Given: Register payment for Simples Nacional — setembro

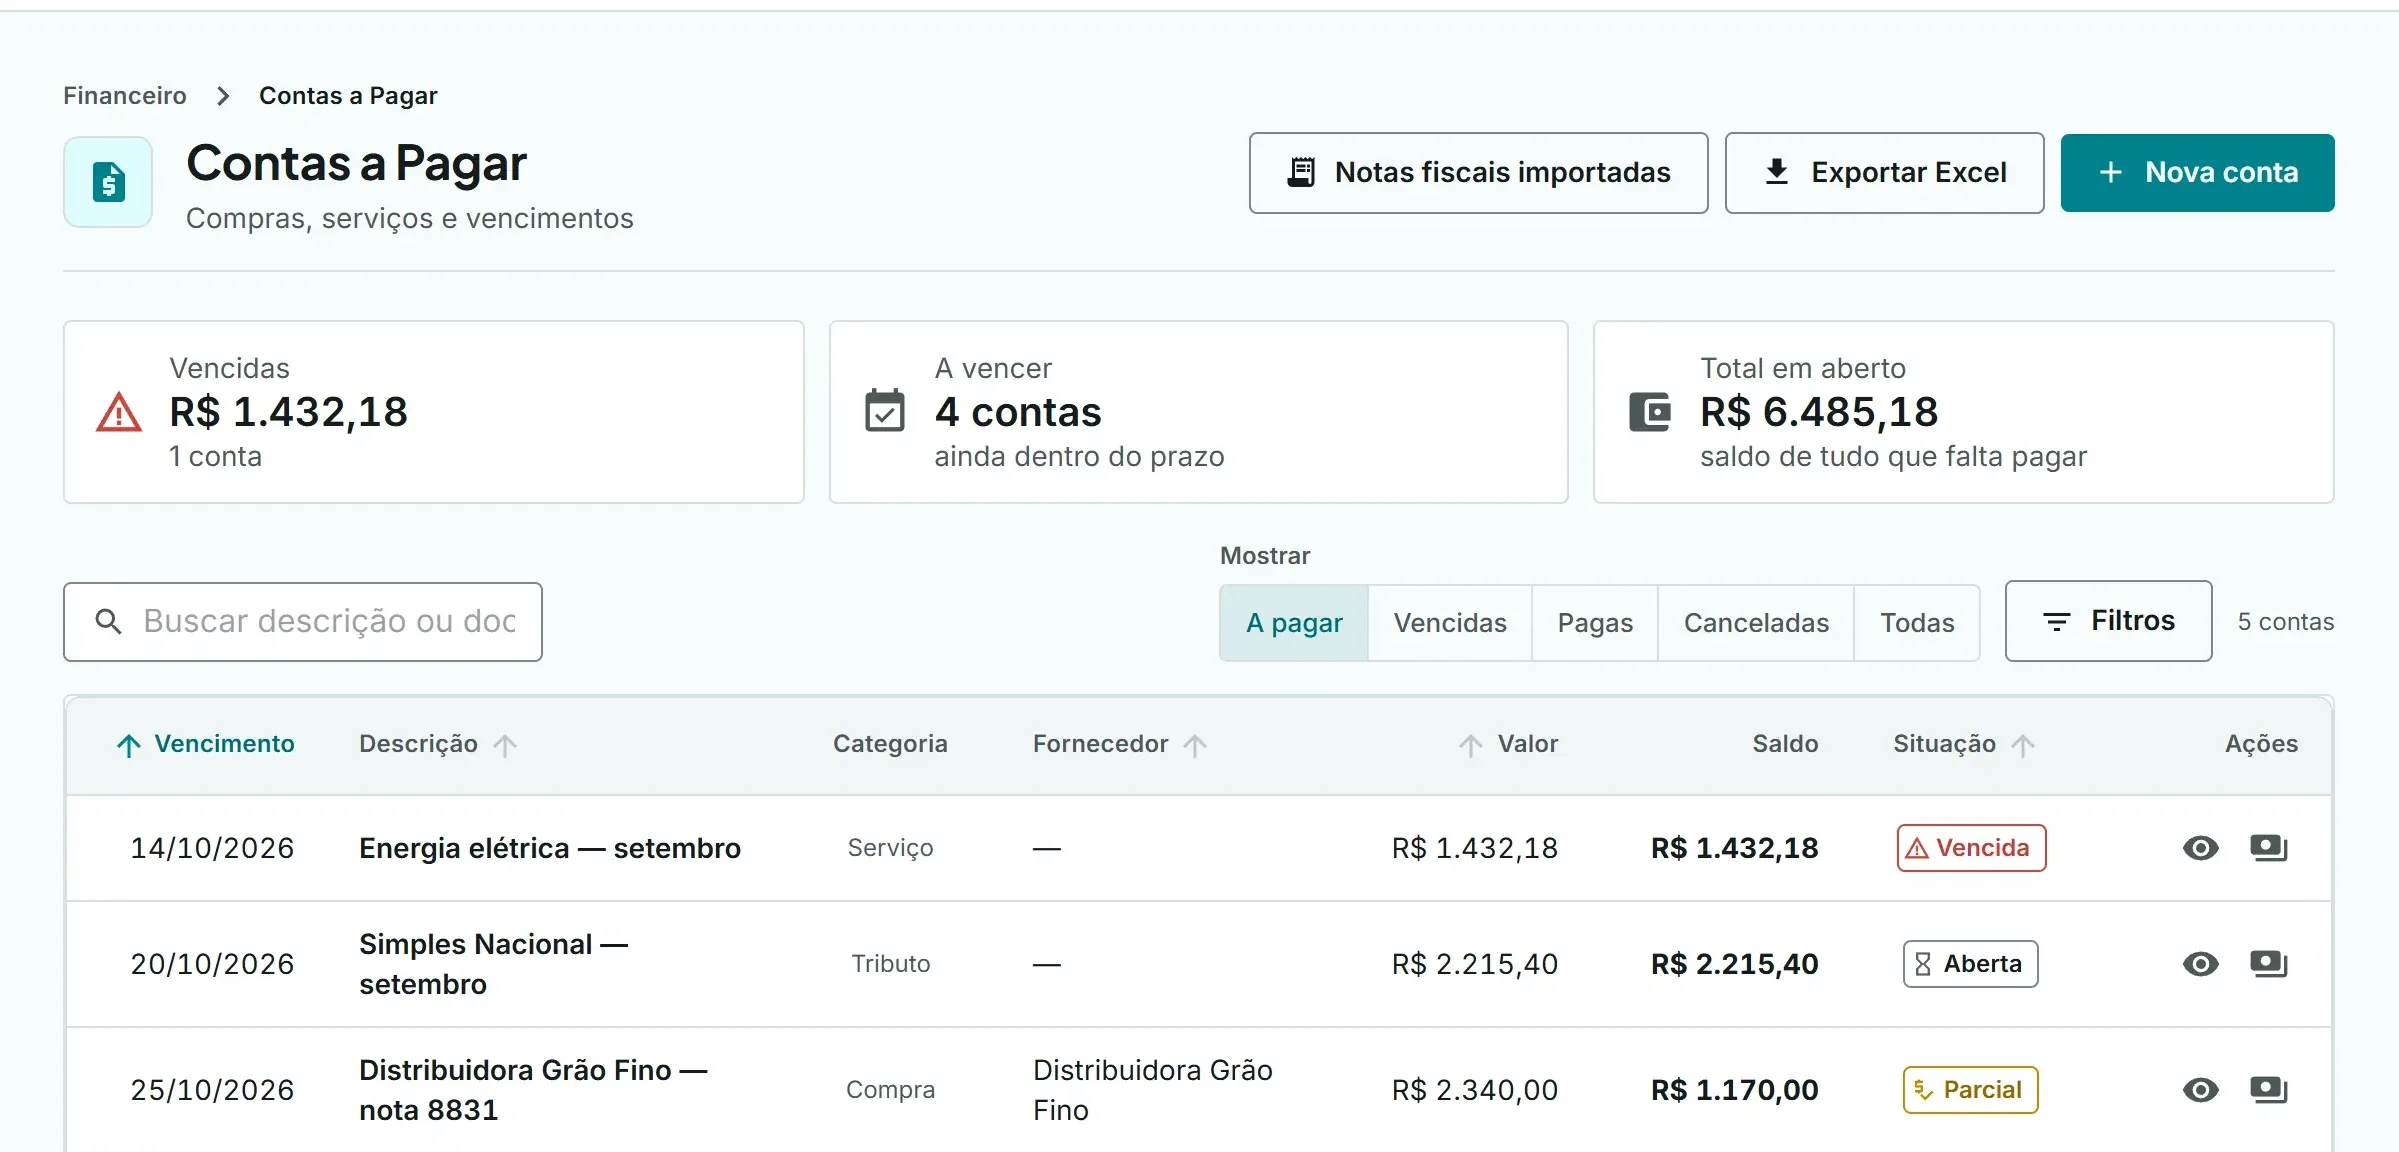Looking at the screenshot, I should click(2268, 964).
